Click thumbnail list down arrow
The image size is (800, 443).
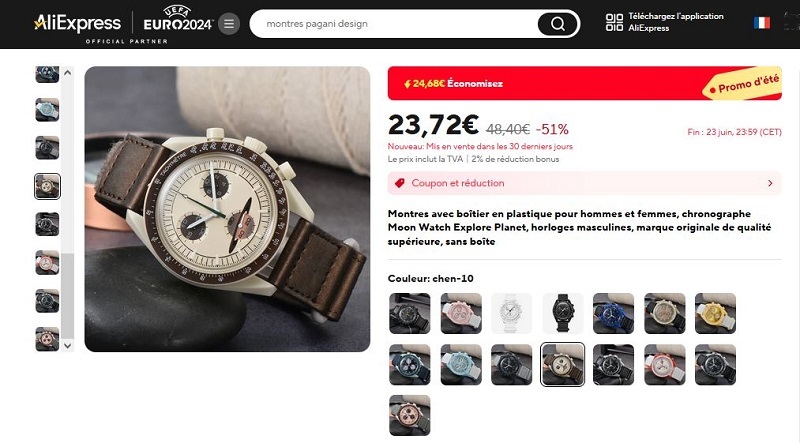pos(67,346)
